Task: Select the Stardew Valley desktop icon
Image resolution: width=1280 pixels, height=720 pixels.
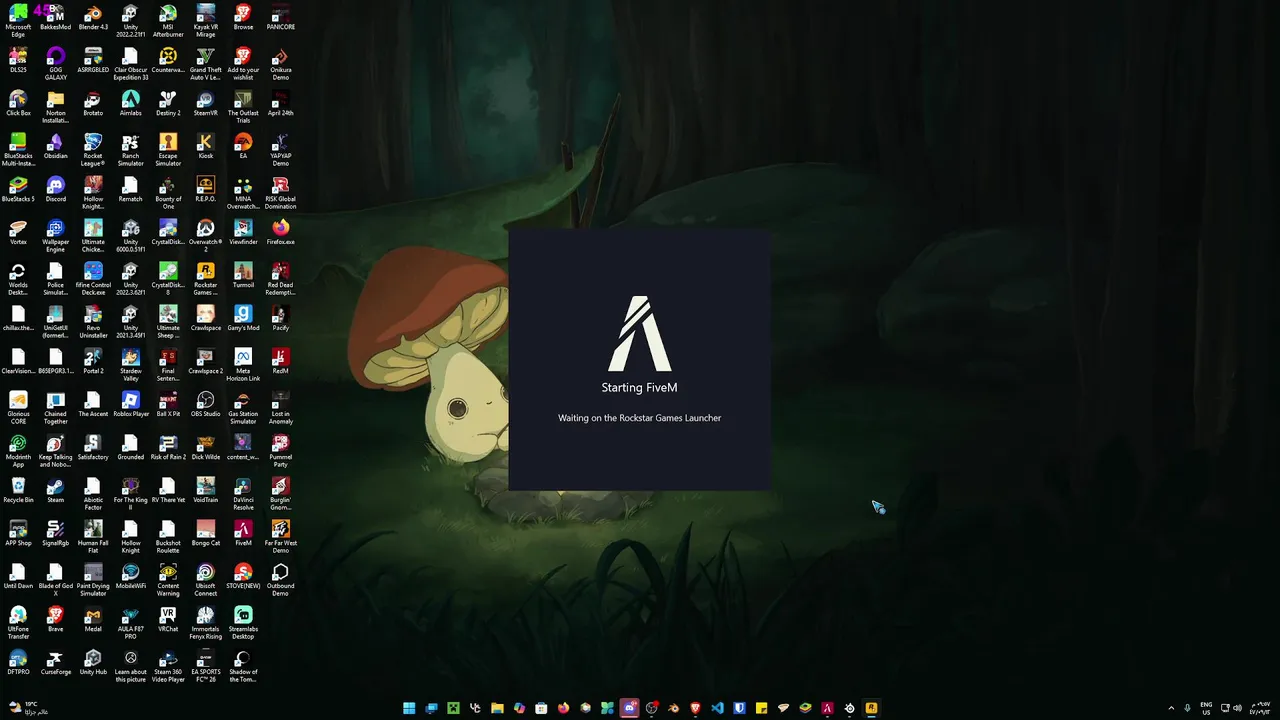Action: (x=131, y=364)
